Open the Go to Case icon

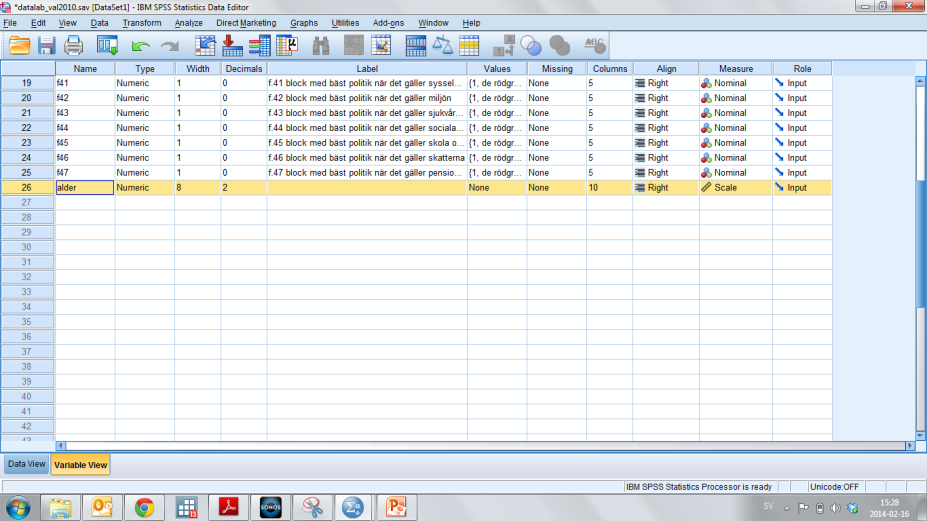(x=205, y=46)
